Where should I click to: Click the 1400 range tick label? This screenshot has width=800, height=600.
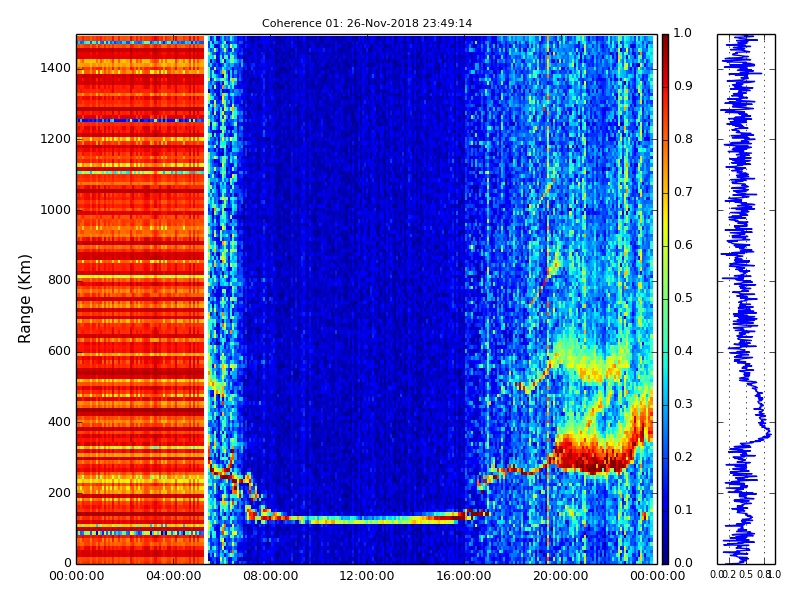(56, 68)
